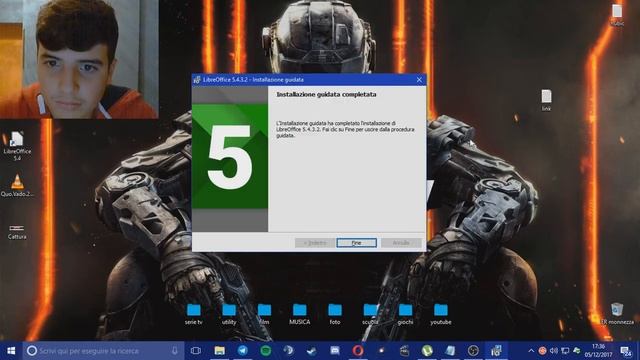Open the serie tv folder
Image resolution: width=640 pixels, height=360 pixels.
tap(193, 314)
